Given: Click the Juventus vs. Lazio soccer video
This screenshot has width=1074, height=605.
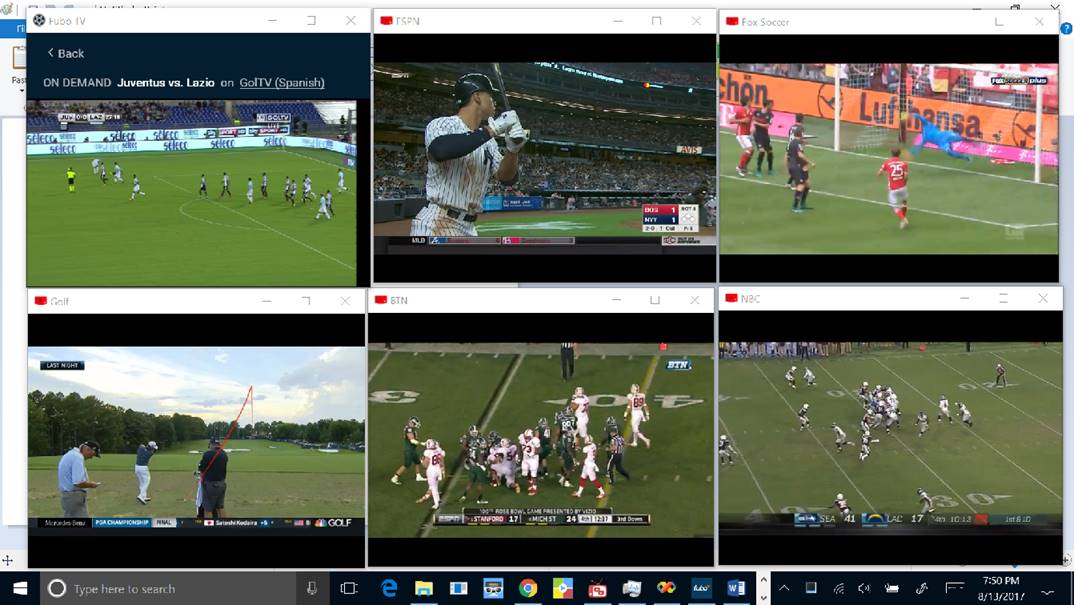Looking at the screenshot, I should [x=191, y=193].
